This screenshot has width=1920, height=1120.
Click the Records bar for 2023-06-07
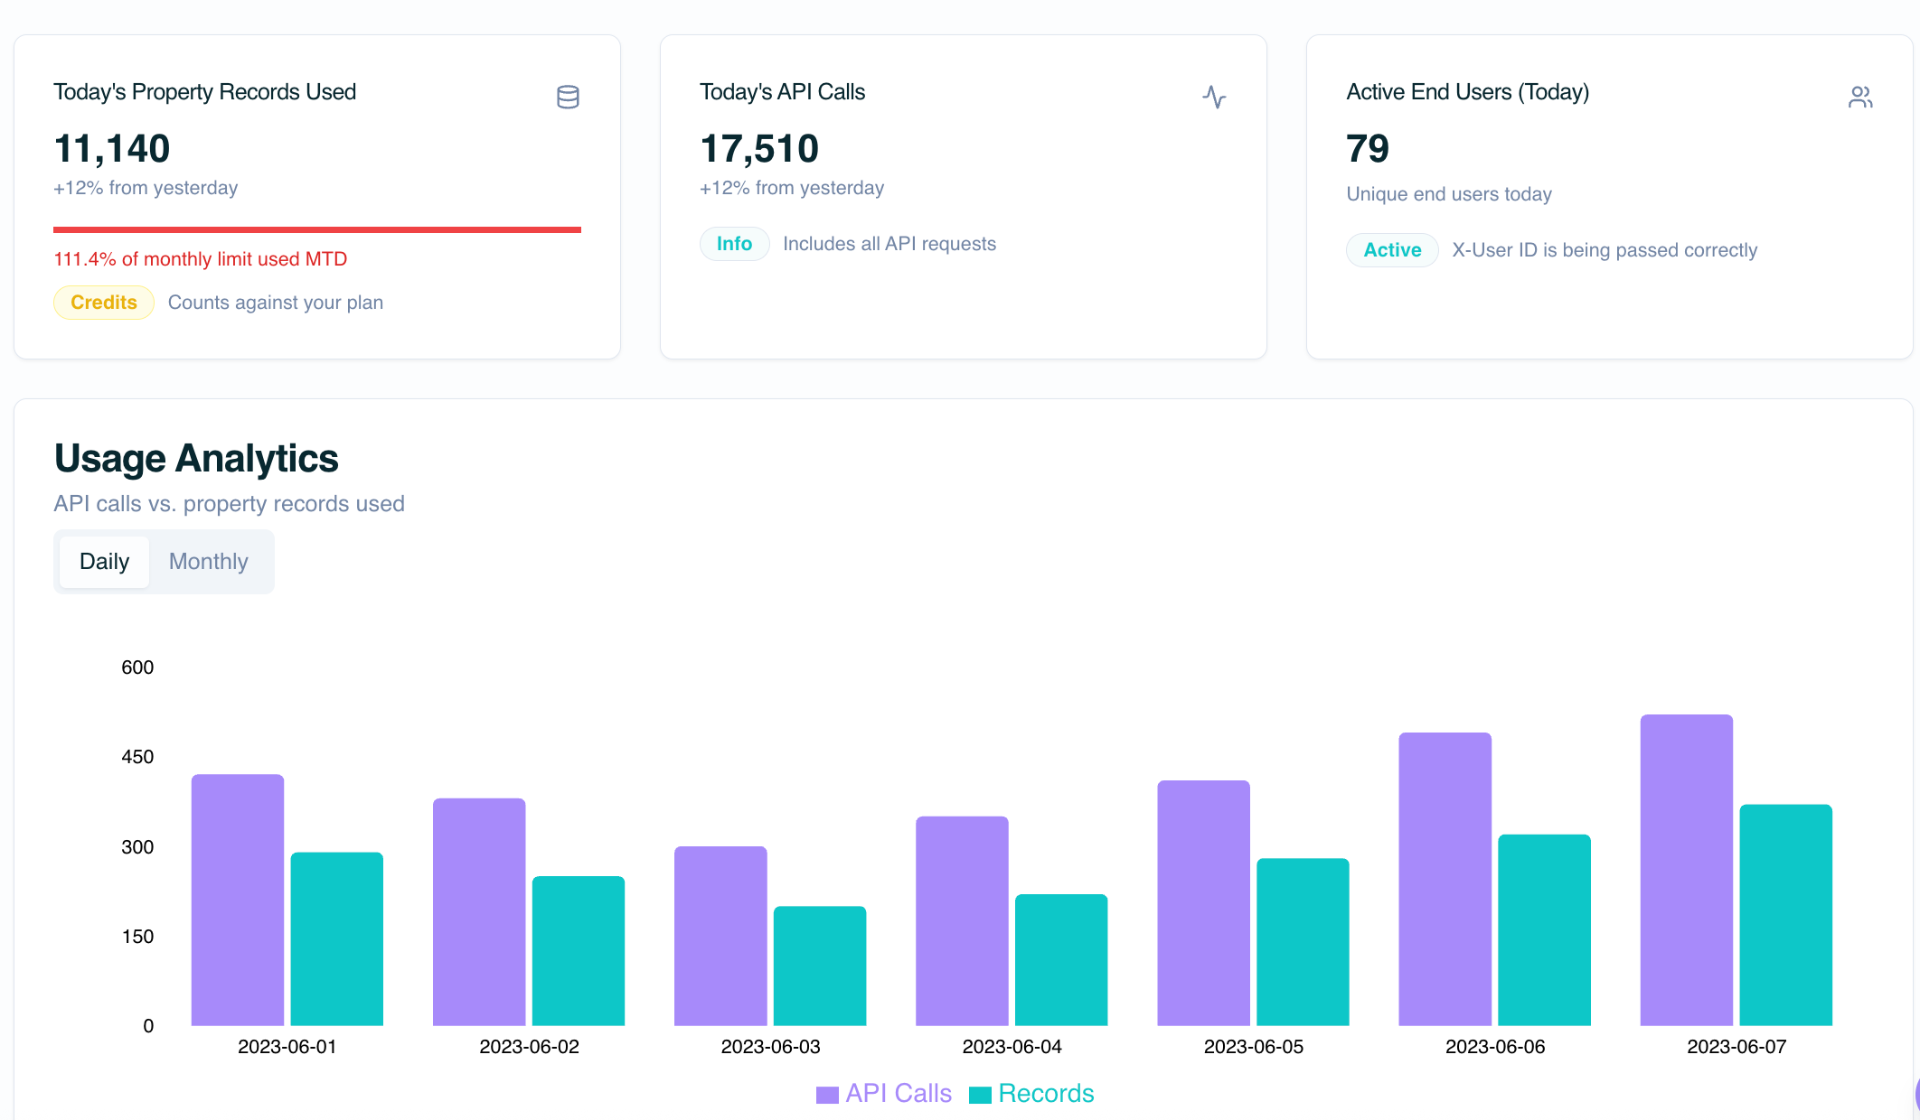coord(1786,915)
